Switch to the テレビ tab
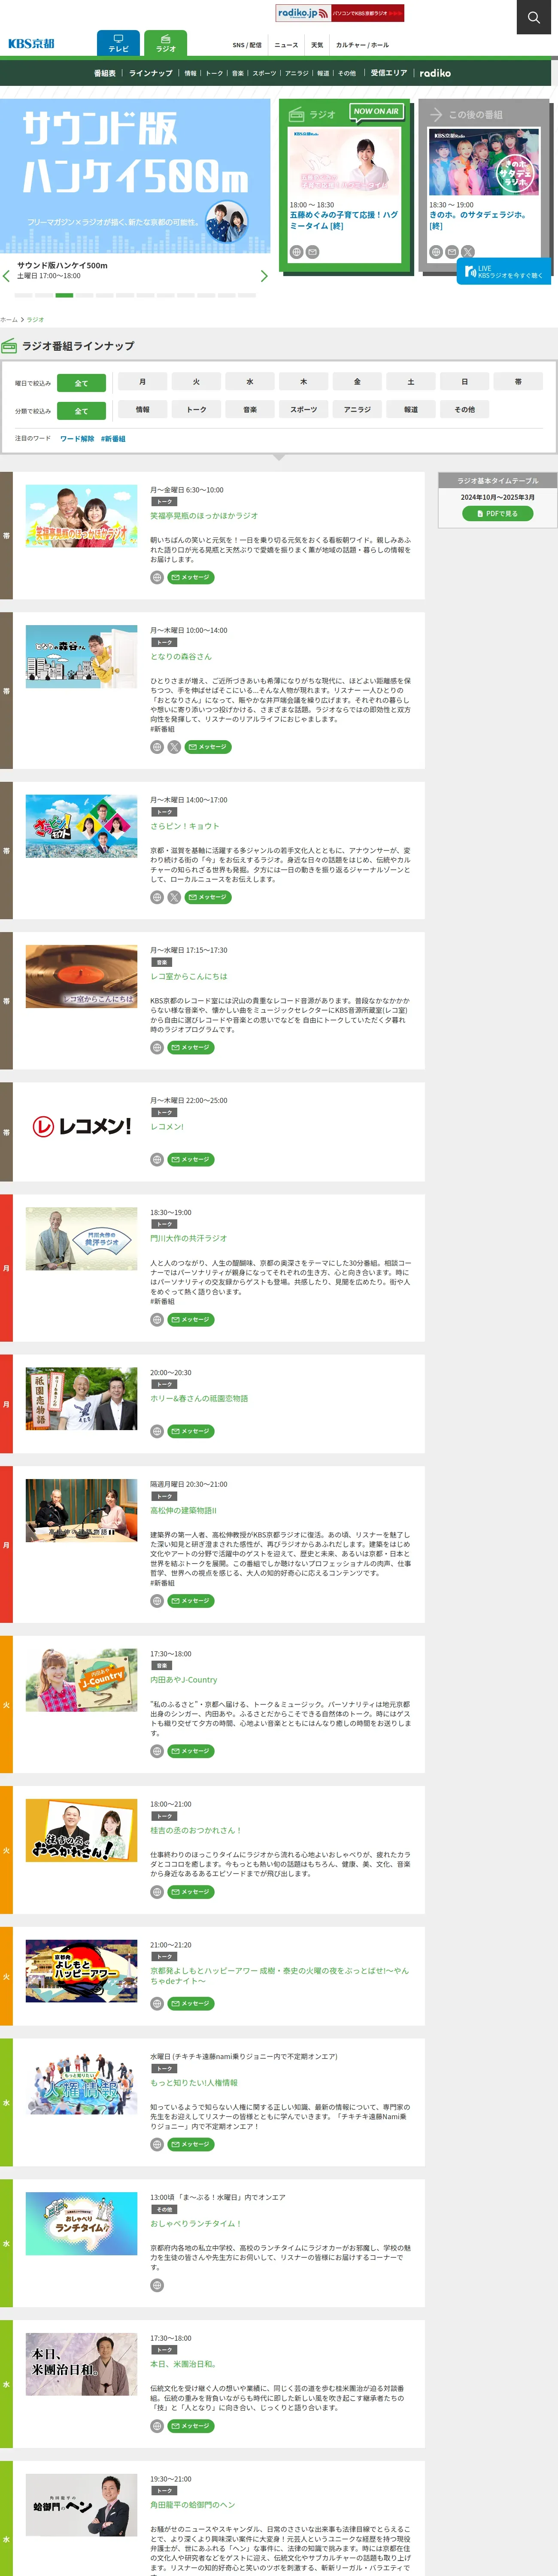 118,43
